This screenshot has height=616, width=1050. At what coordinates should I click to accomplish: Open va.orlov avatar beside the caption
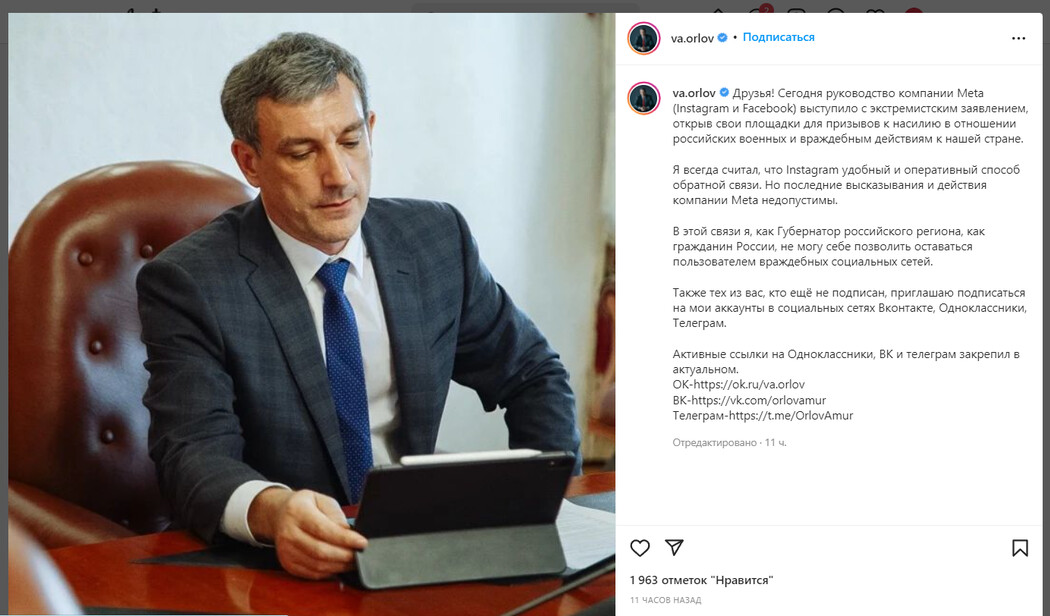644,98
